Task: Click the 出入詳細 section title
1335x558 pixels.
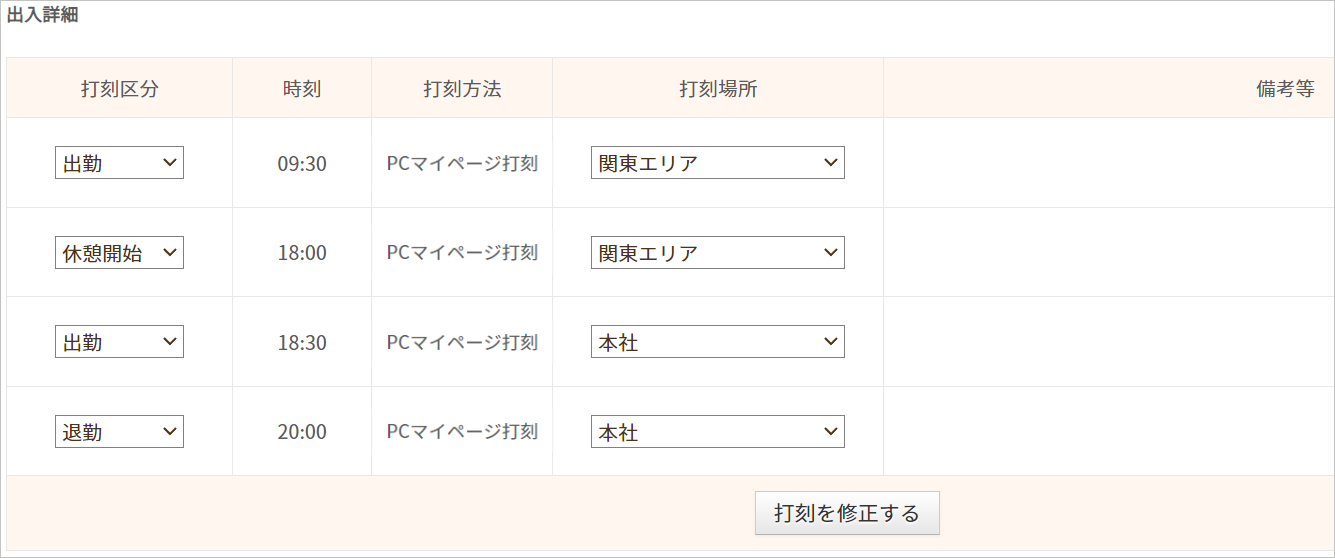Action: (x=43, y=15)
